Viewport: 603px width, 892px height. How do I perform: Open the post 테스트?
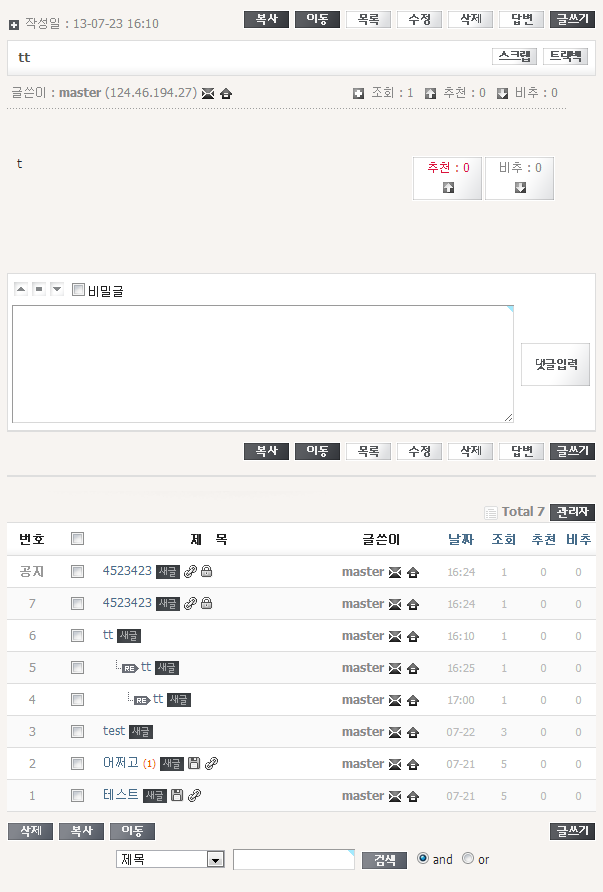[120, 795]
